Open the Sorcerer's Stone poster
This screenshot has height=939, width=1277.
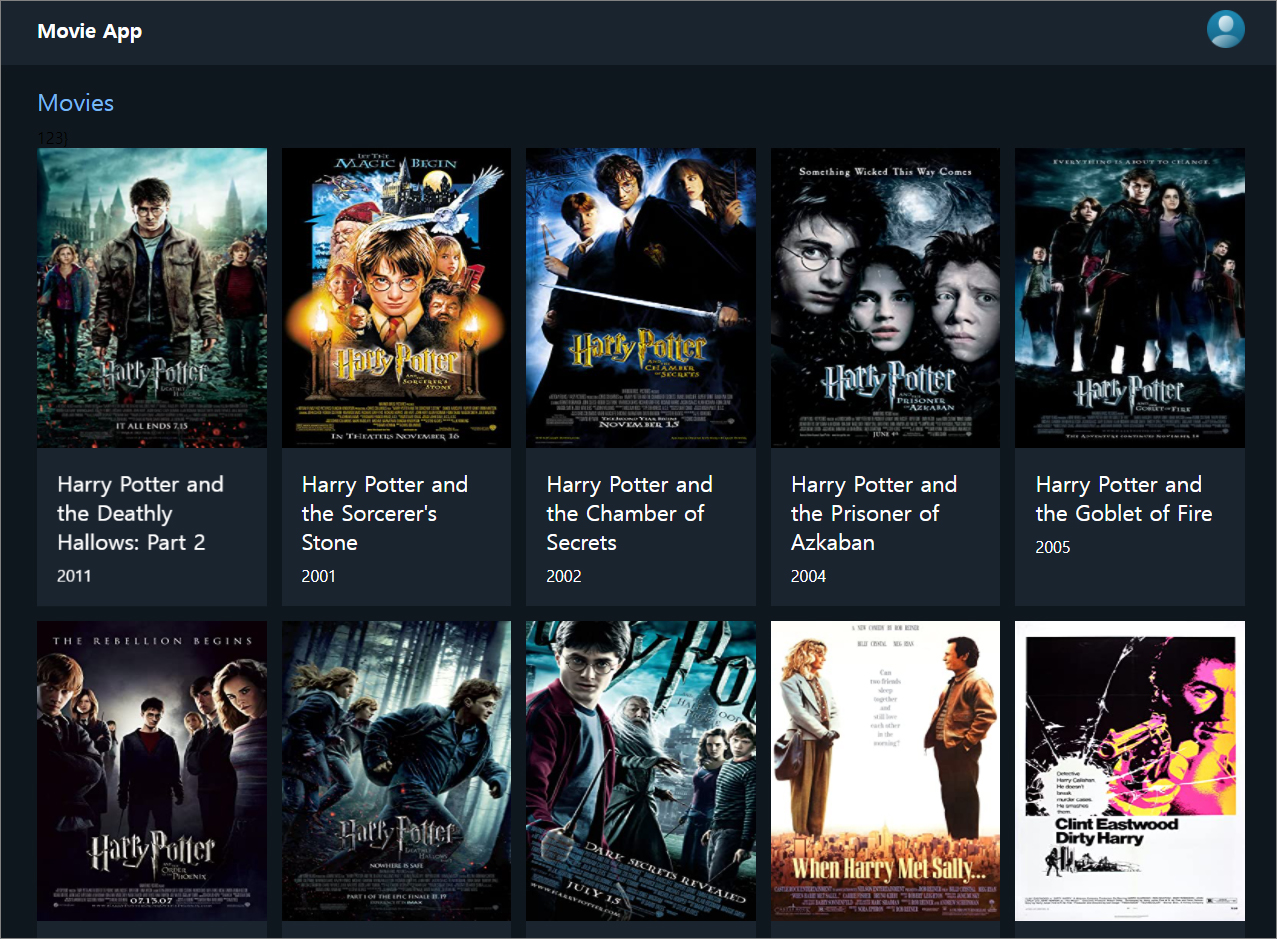pos(396,298)
